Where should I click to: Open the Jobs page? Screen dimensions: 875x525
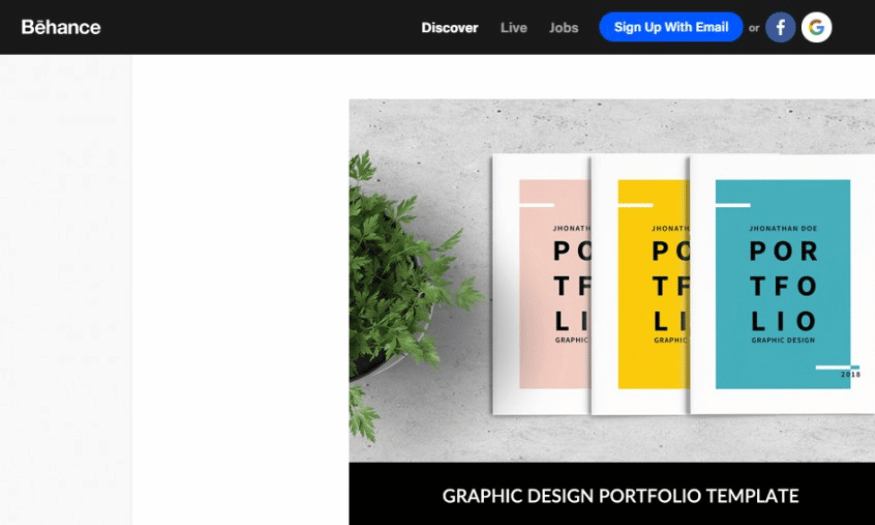point(564,27)
